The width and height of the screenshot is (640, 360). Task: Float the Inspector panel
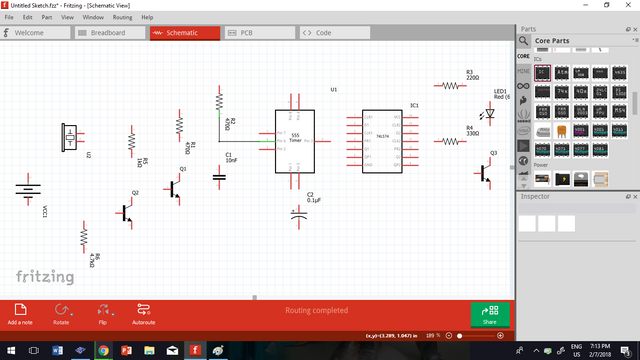tap(628, 197)
